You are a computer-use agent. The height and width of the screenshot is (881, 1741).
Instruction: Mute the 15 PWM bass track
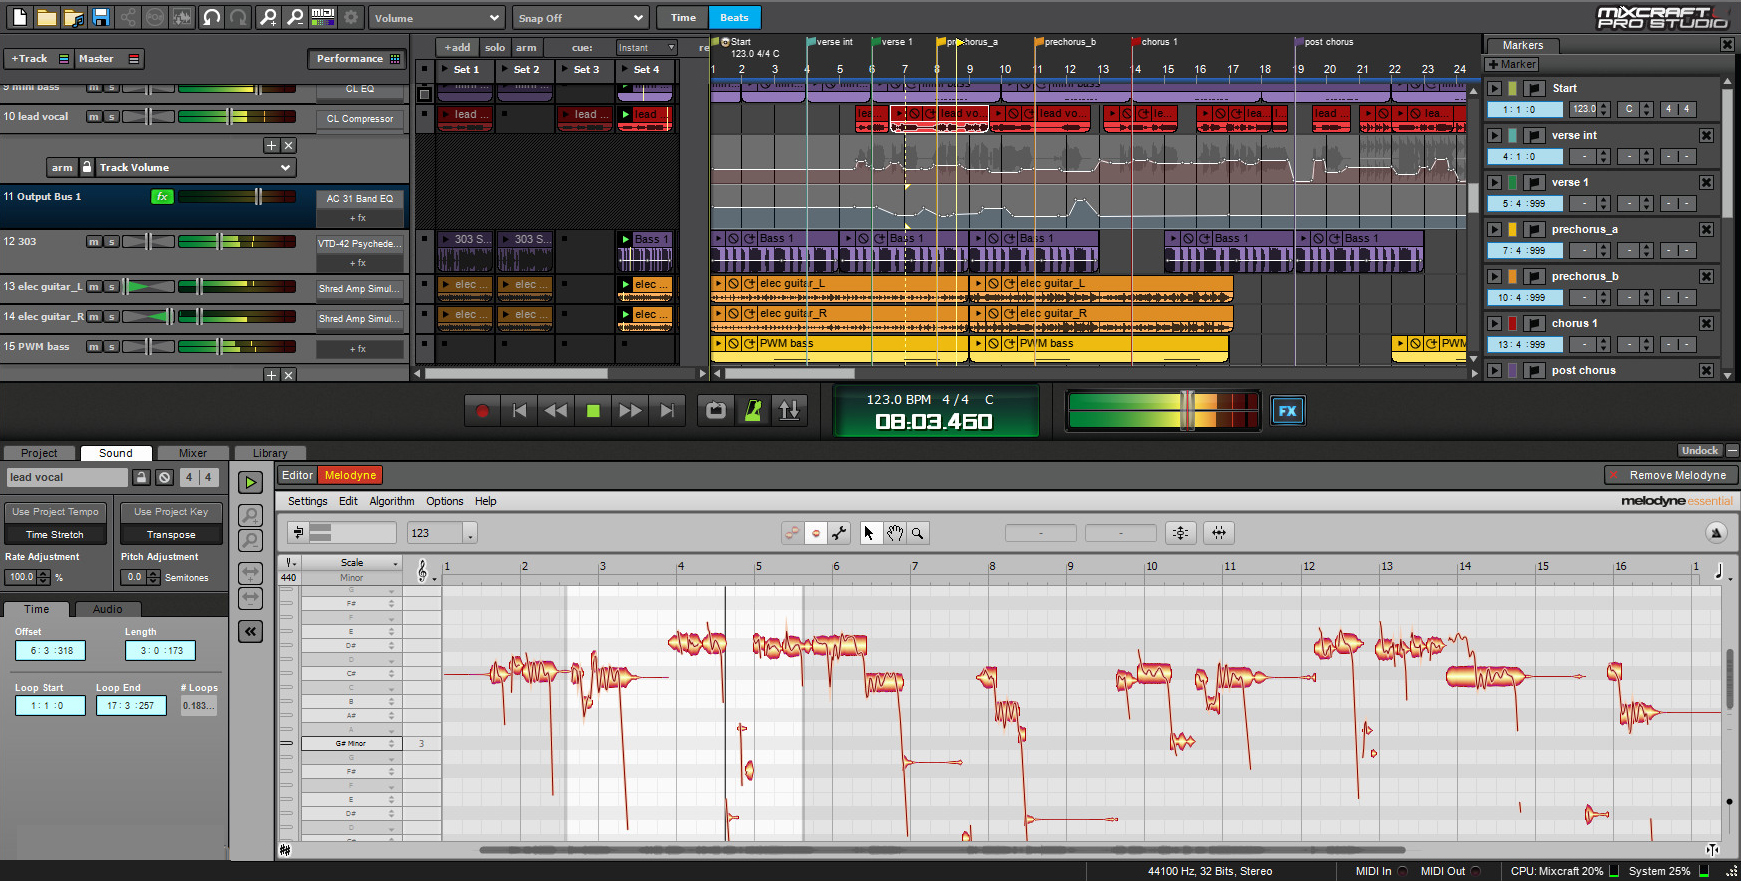click(94, 347)
